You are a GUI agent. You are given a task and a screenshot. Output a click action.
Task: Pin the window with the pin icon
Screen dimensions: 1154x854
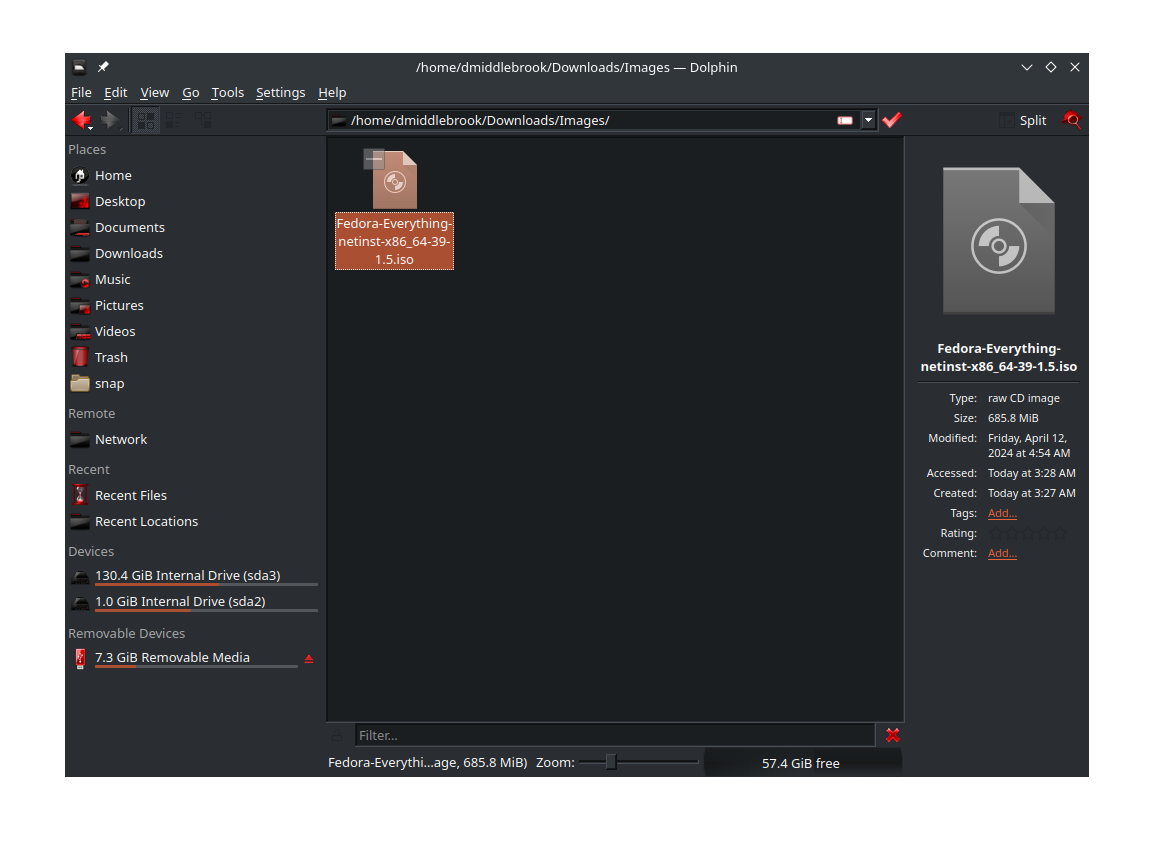tap(103, 67)
